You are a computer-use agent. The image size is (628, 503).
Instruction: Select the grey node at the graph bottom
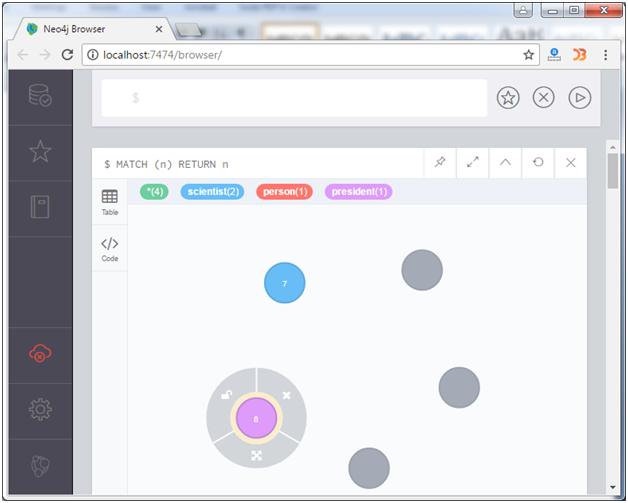369,468
